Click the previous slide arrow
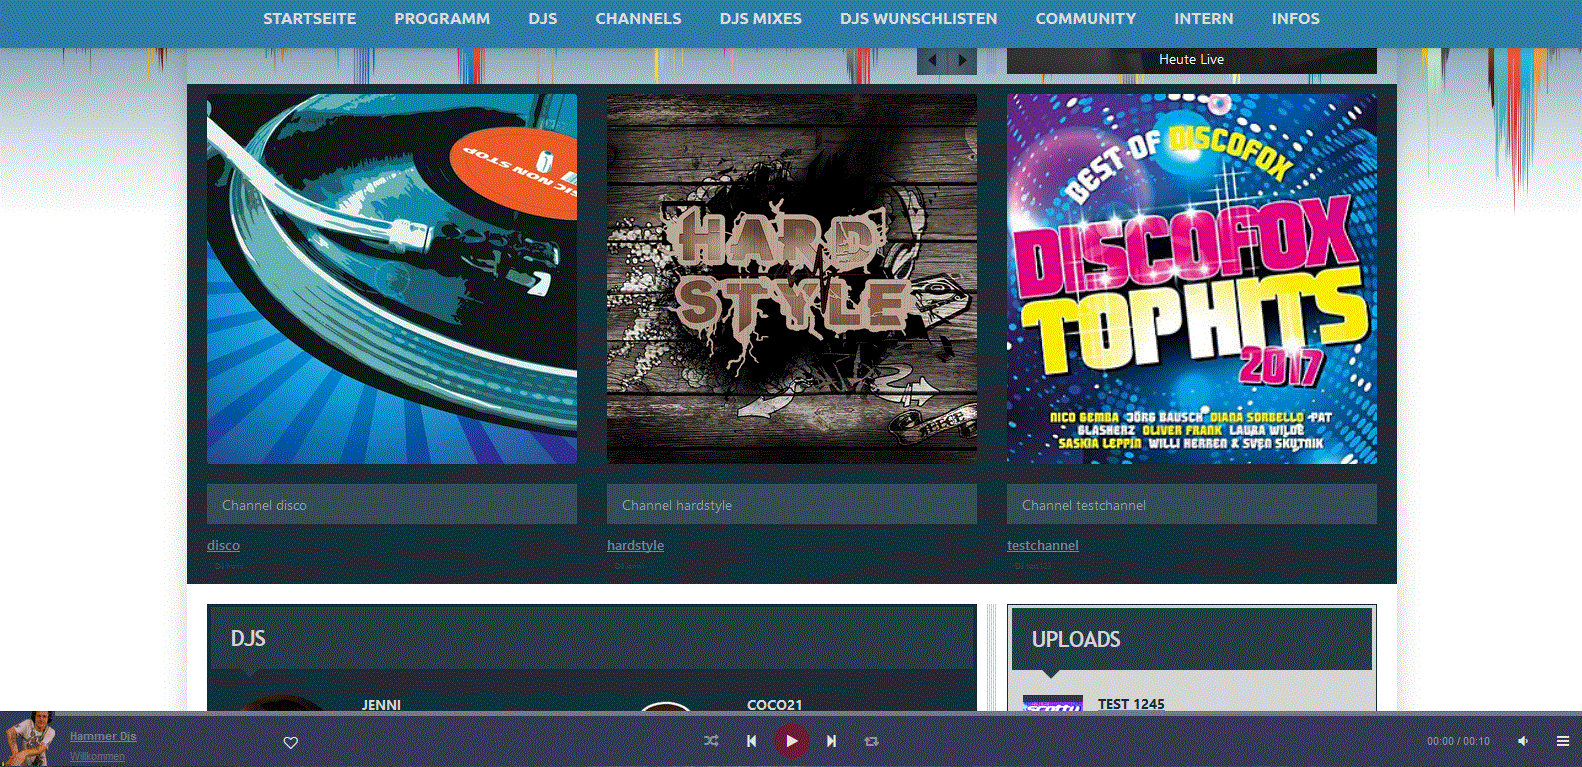 (x=932, y=60)
